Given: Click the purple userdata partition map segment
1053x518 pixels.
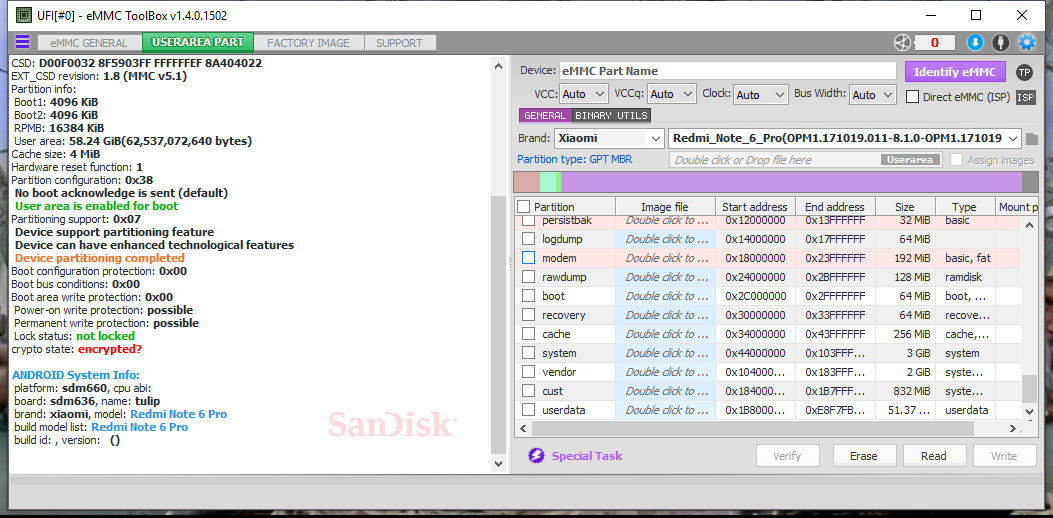Looking at the screenshot, I should point(791,182).
